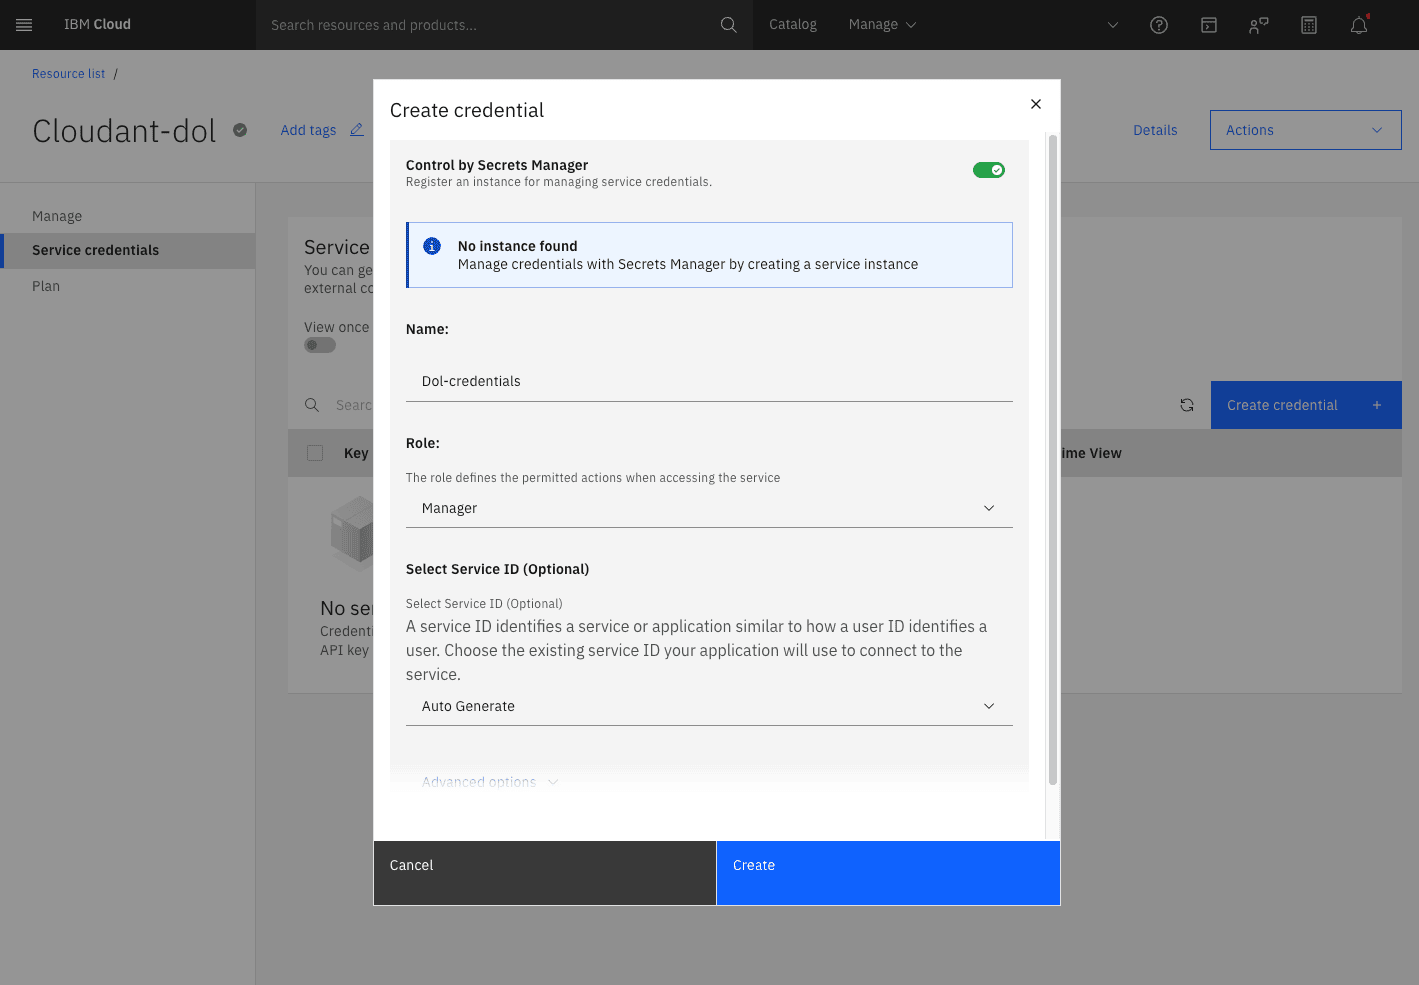Click the Add tags link

pyautogui.click(x=308, y=130)
